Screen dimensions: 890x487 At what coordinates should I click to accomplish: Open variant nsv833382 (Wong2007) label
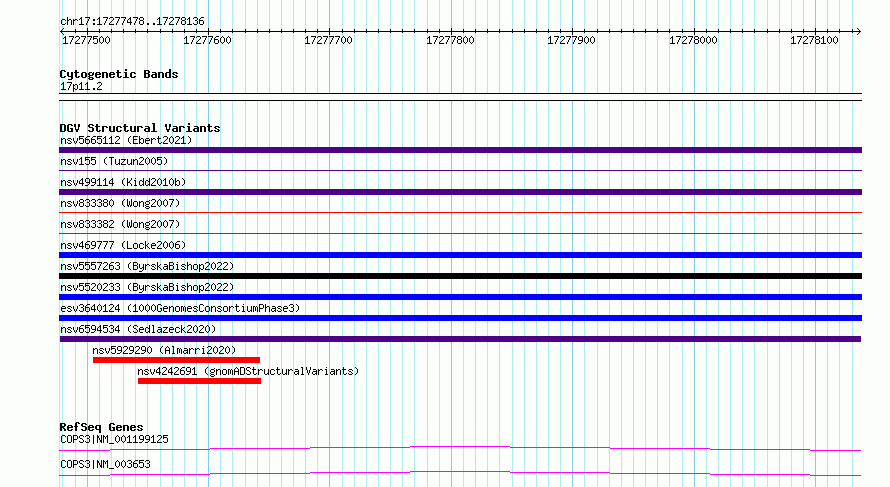coord(120,224)
